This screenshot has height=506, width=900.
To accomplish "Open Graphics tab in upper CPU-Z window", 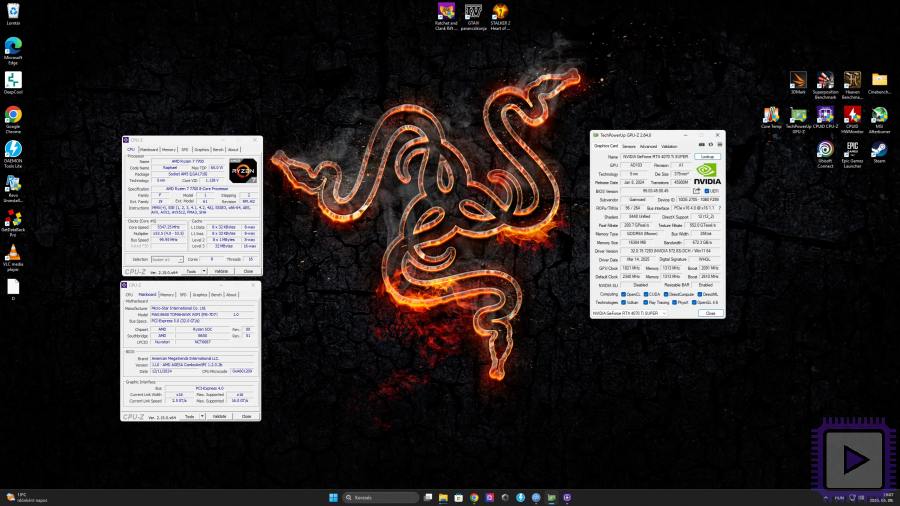I will coord(201,149).
